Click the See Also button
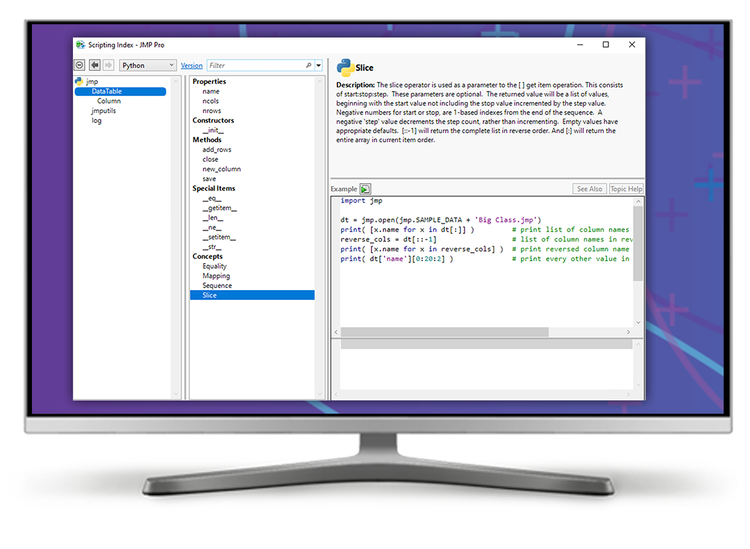The image size is (750, 549). click(589, 189)
